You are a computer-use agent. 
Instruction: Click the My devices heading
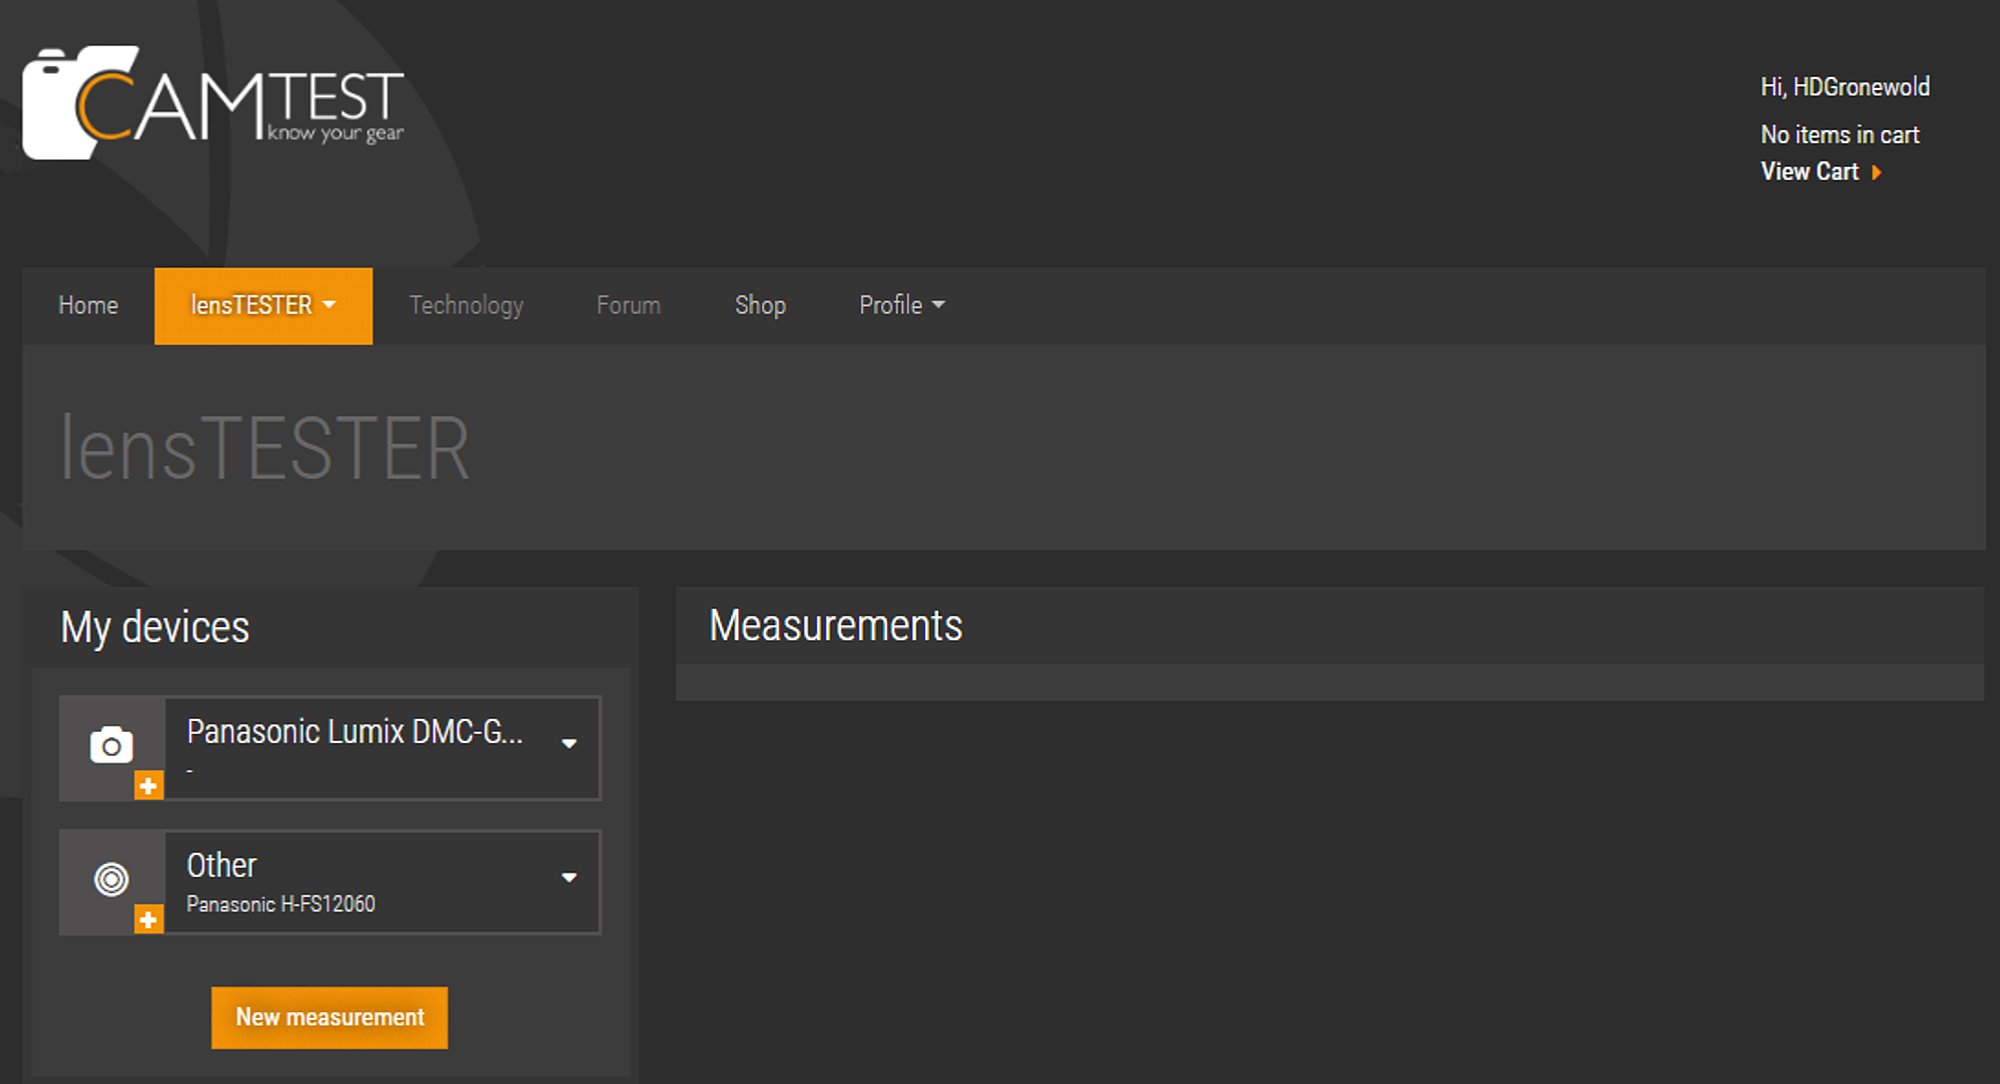(x=155, y=628)
